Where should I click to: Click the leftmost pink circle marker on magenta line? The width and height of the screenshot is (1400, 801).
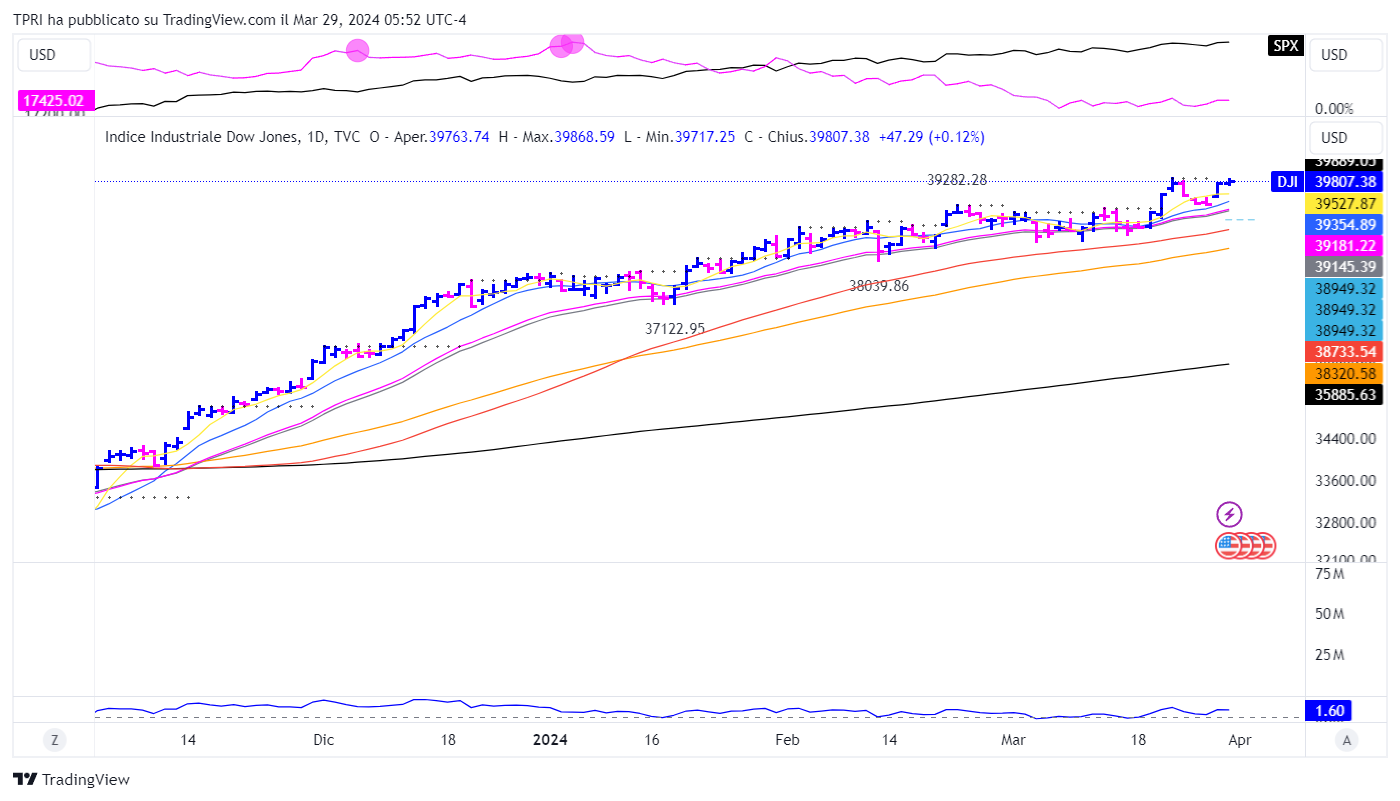coord(357,50)
